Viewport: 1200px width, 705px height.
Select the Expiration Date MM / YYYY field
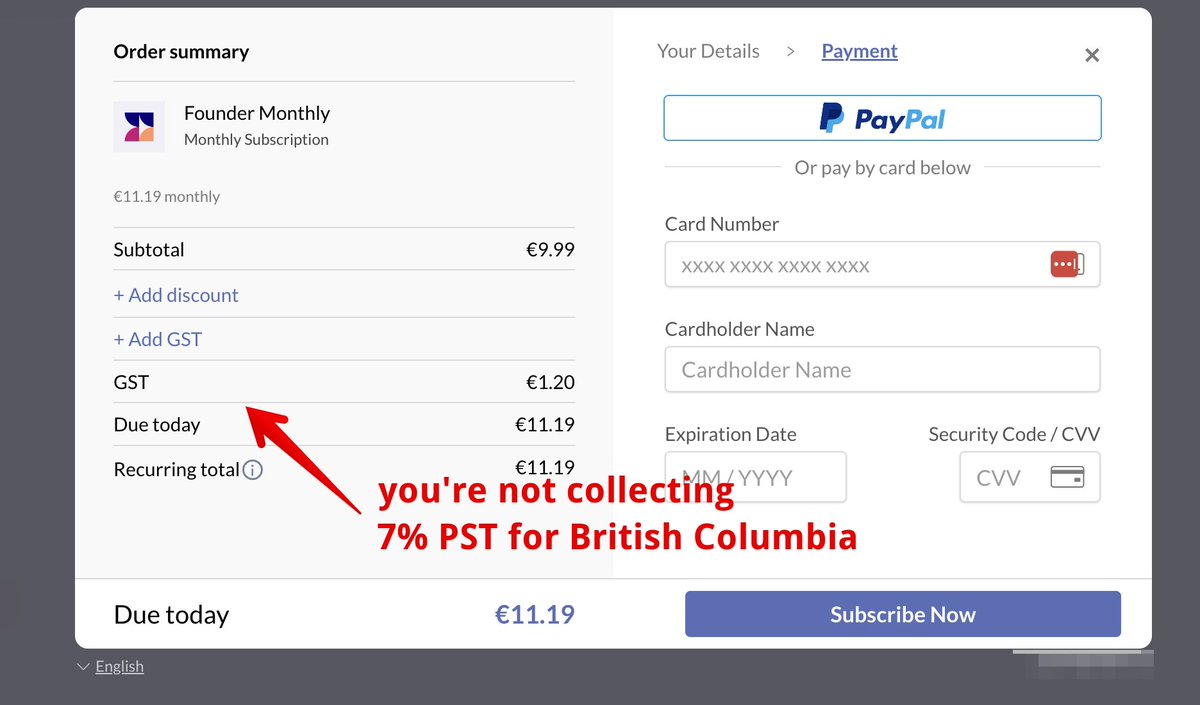point(755,477)
